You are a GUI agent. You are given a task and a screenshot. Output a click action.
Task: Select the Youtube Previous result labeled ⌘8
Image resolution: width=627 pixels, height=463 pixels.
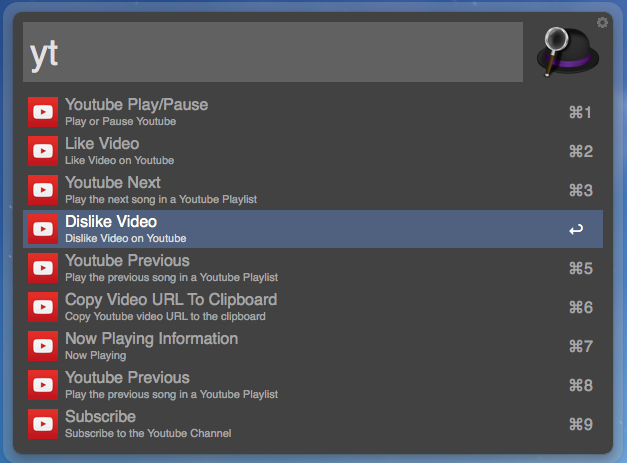pyautogui.click(x=300, y=385)
